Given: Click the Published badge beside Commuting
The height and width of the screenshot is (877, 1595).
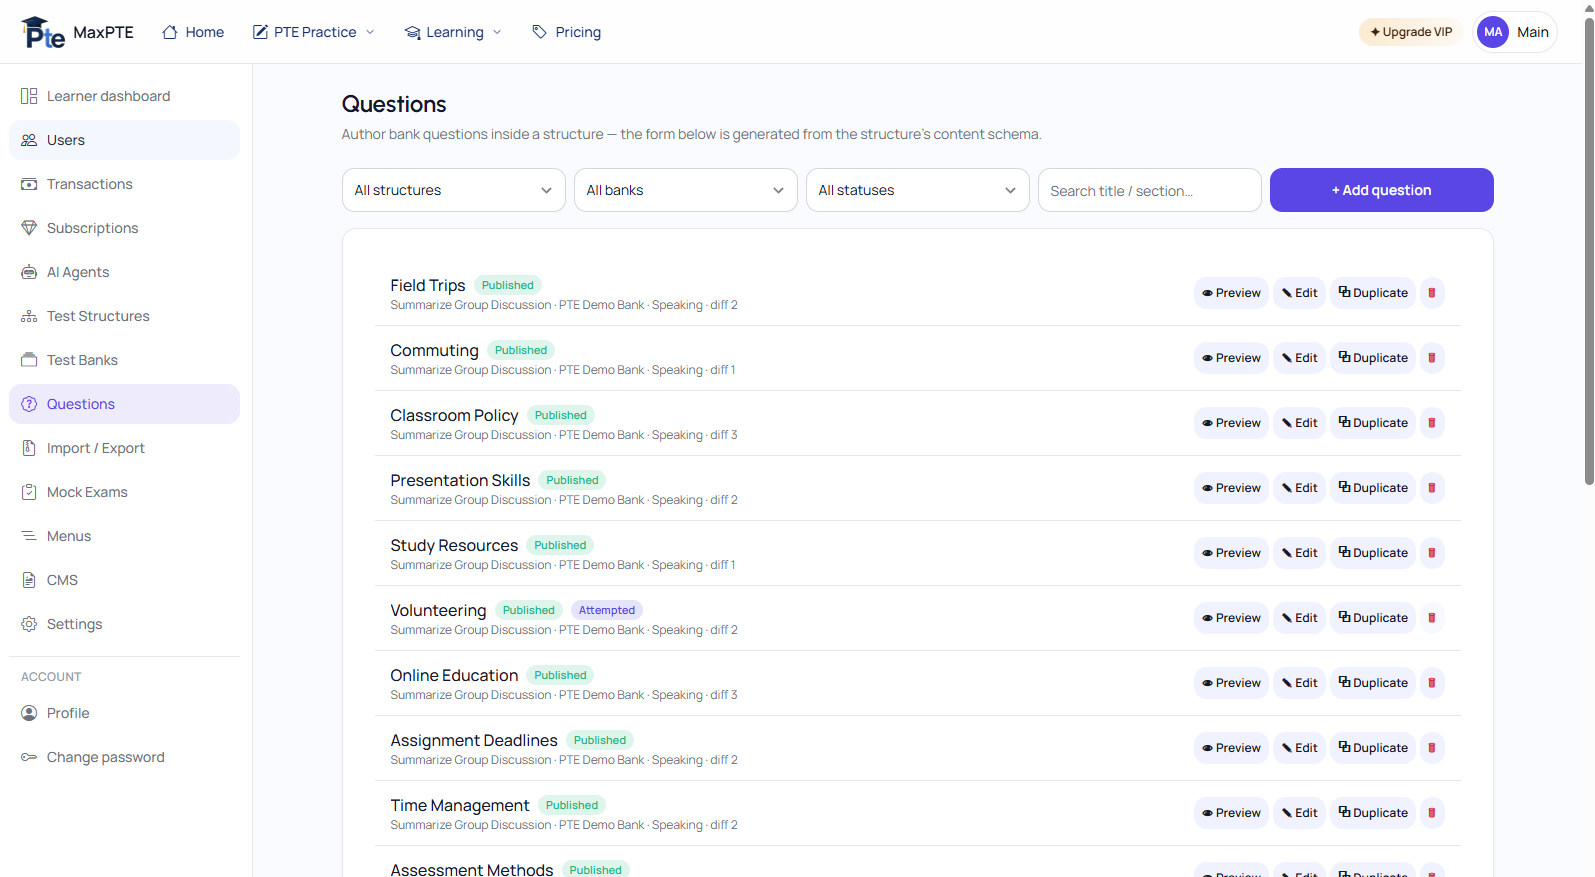Looking at the screenshot, I should (x=521, y=350).
